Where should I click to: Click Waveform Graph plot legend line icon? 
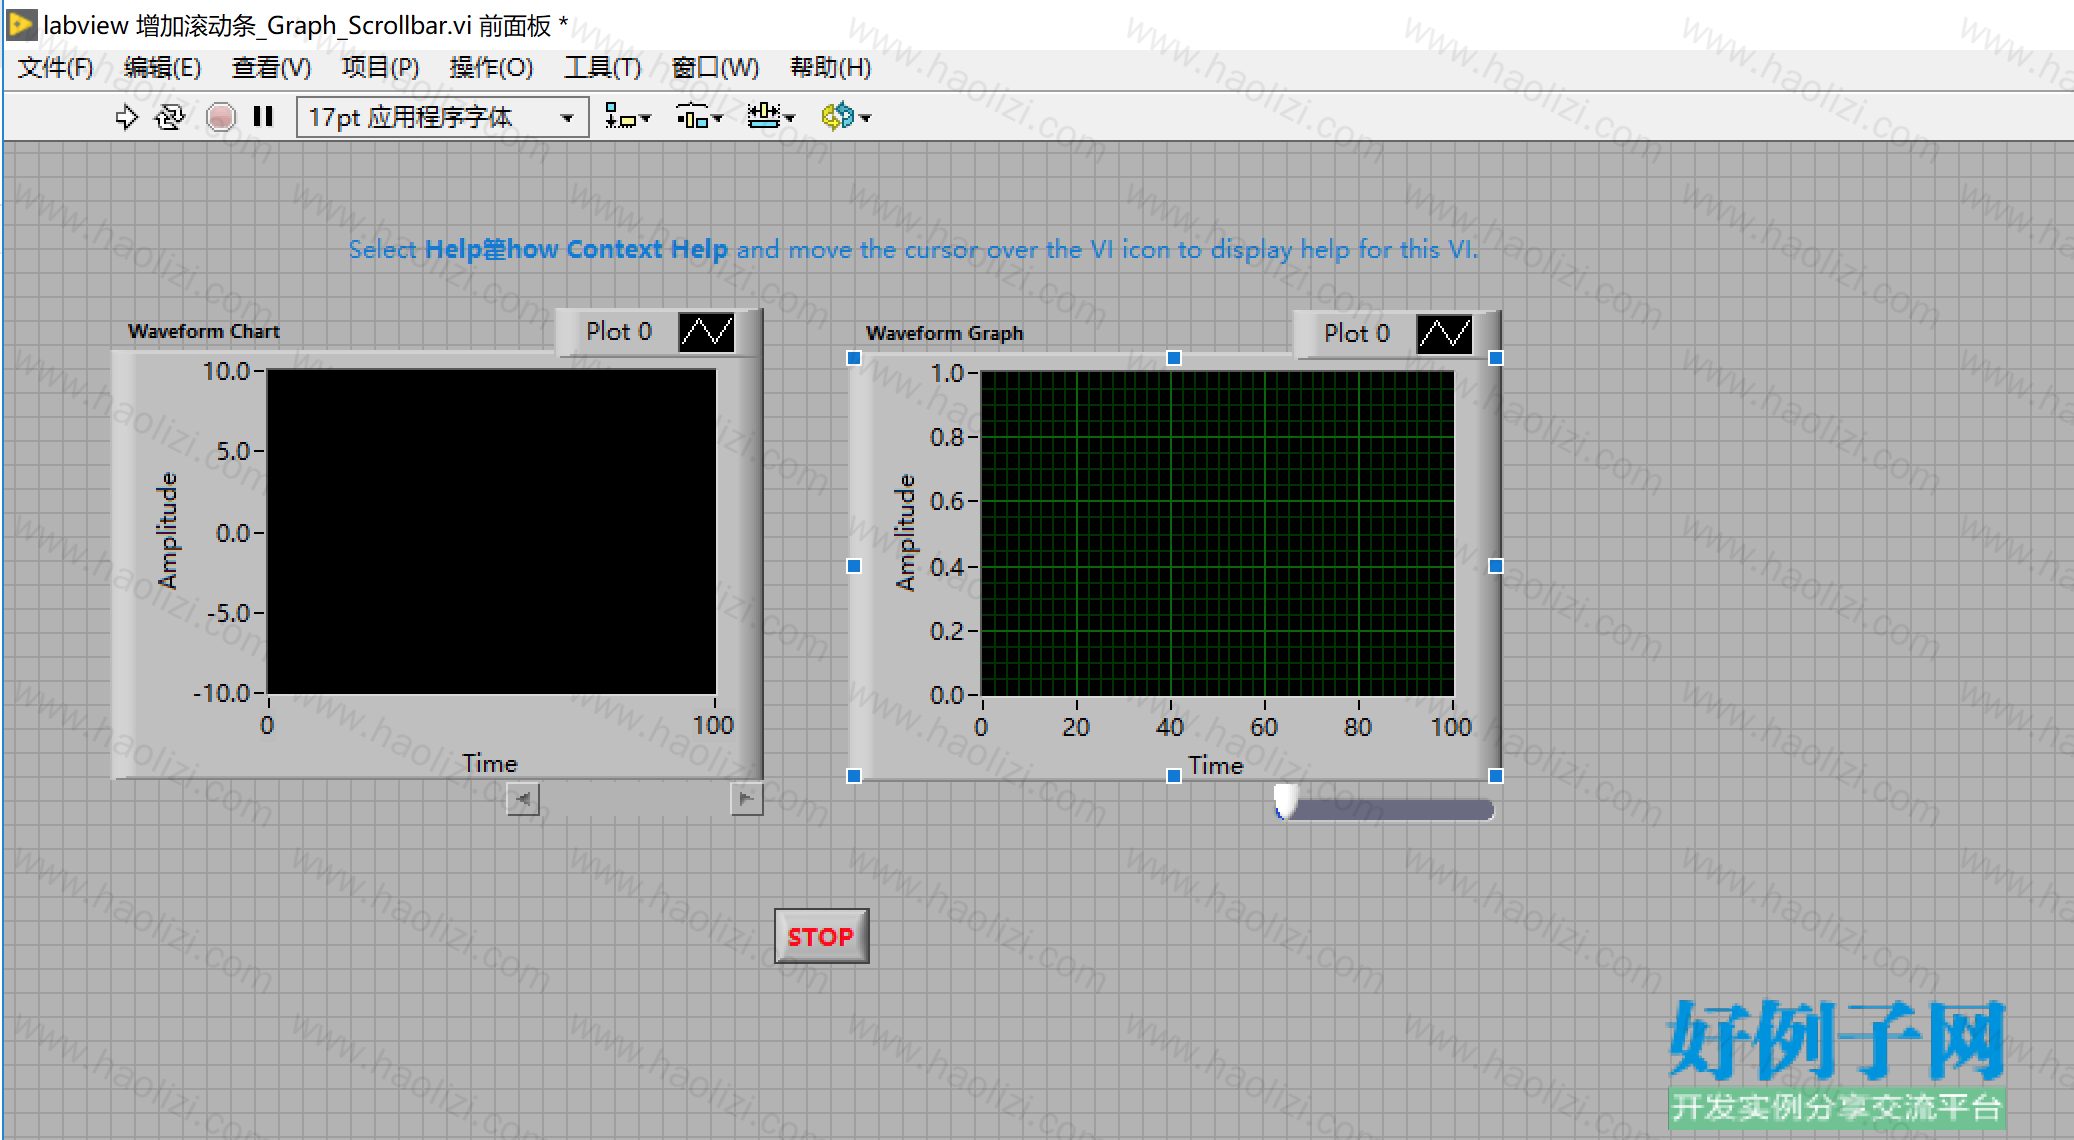click(x=1445, y=334)
